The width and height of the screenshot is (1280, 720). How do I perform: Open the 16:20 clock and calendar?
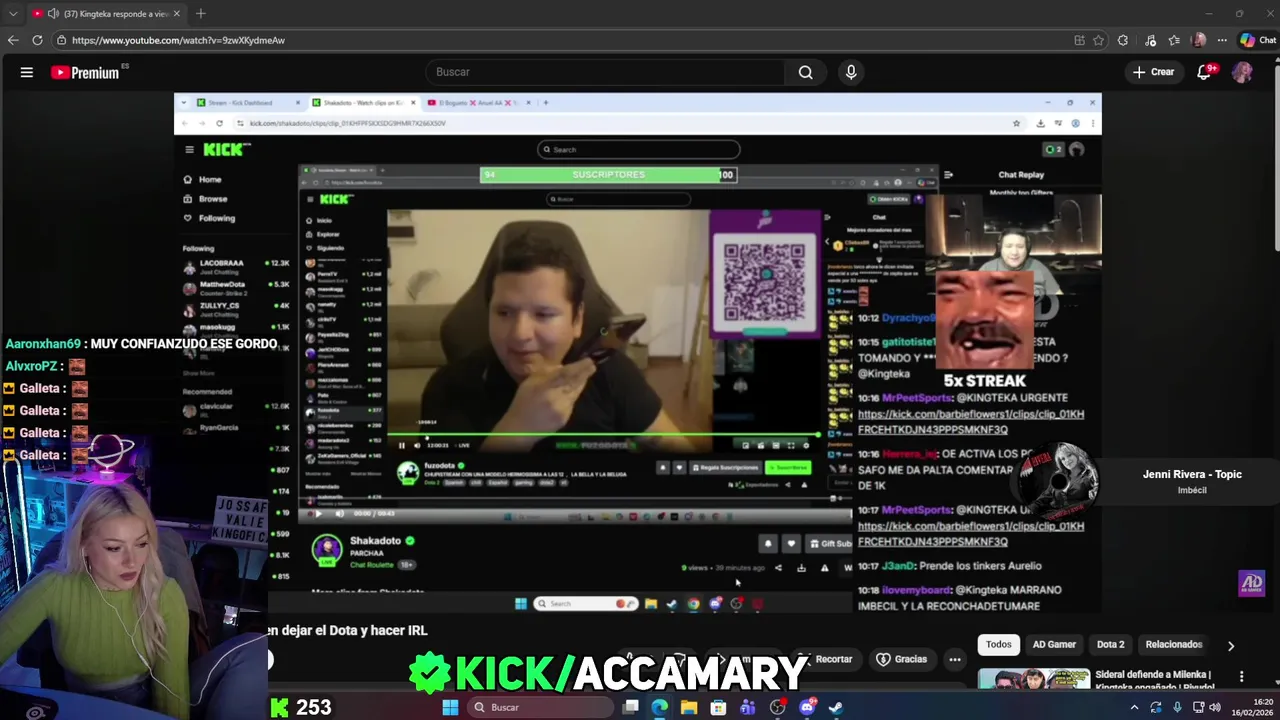point(1252,707)
